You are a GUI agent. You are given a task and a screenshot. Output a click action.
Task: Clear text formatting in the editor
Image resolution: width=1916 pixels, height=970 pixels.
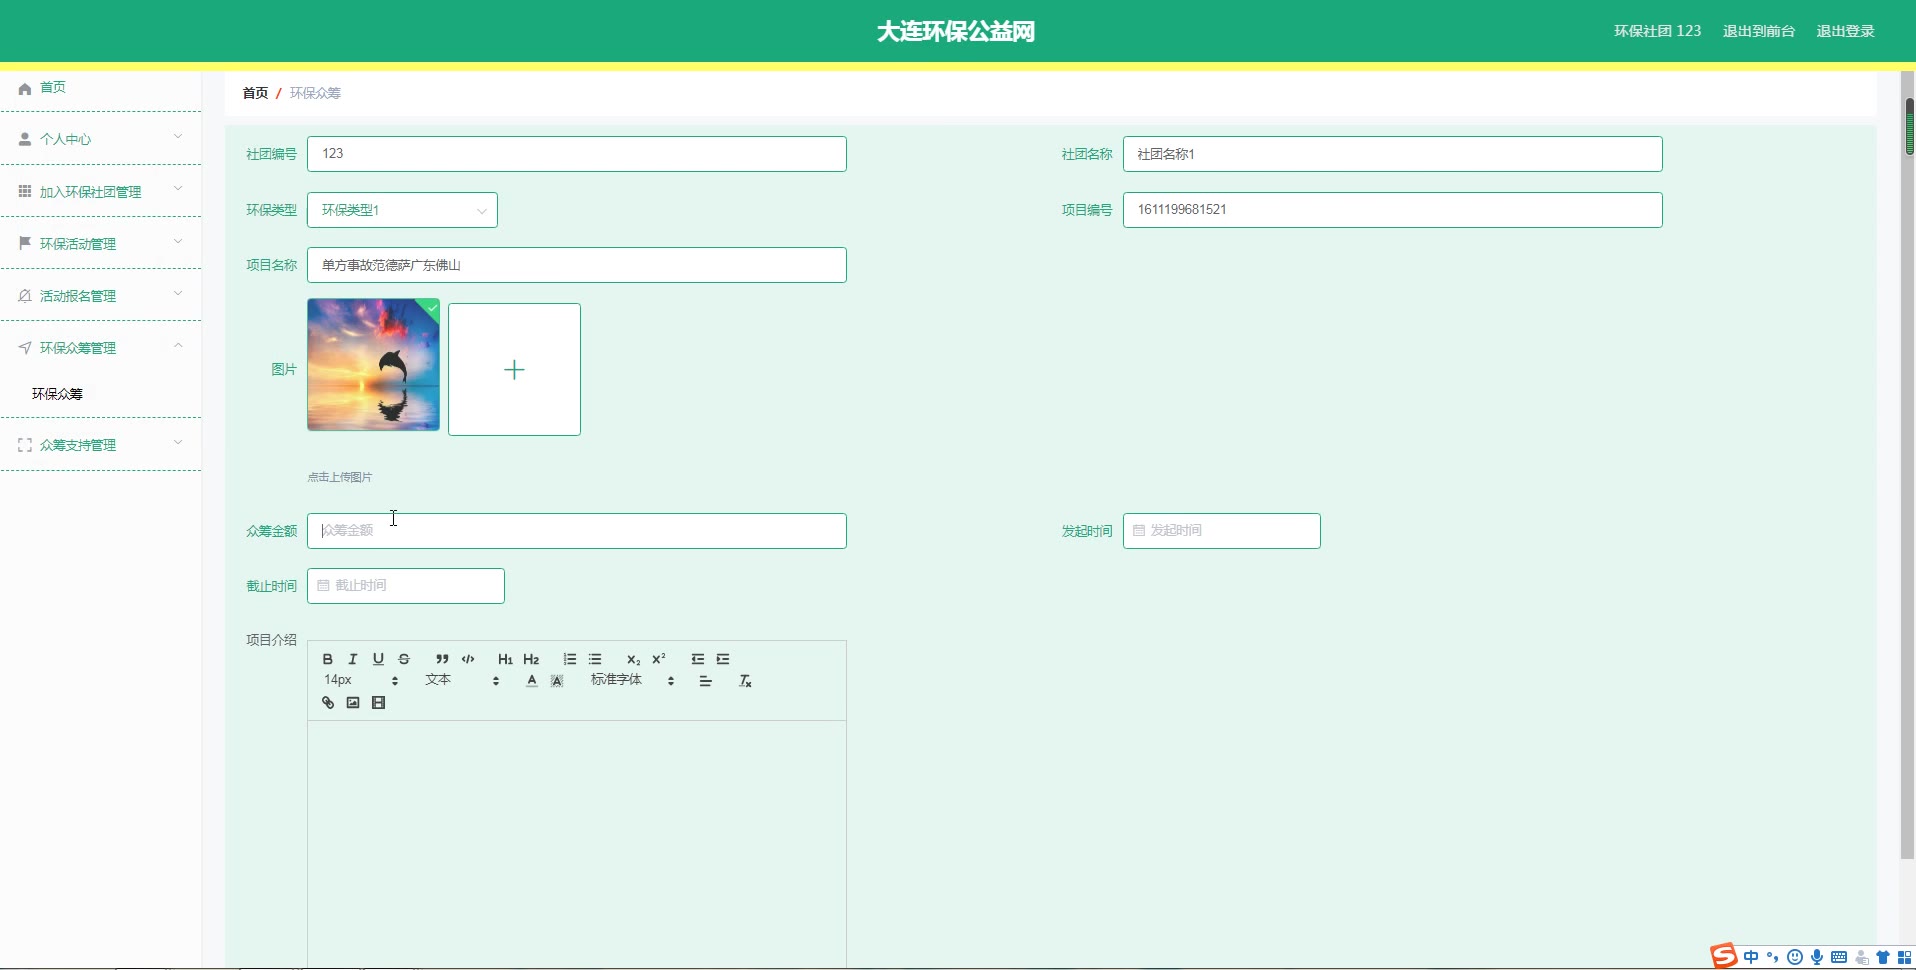coord(745,681)
